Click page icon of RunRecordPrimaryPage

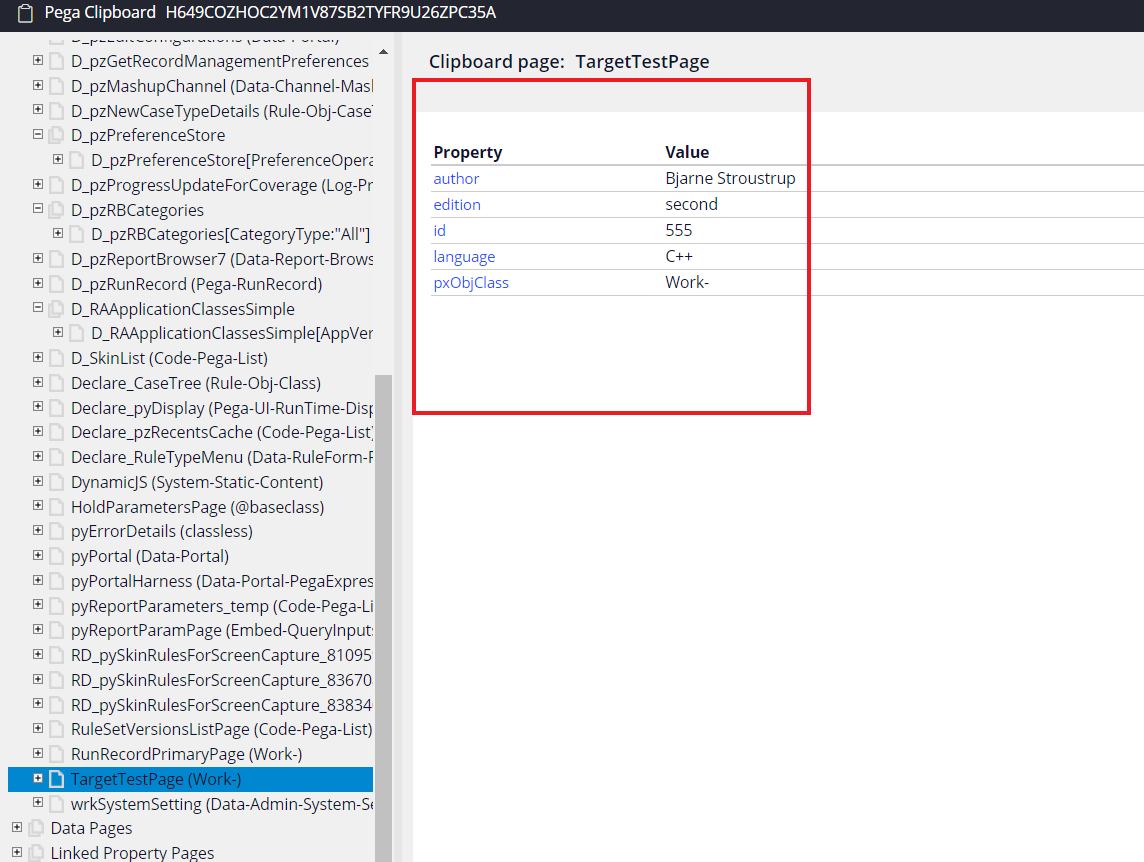[56, 754]
